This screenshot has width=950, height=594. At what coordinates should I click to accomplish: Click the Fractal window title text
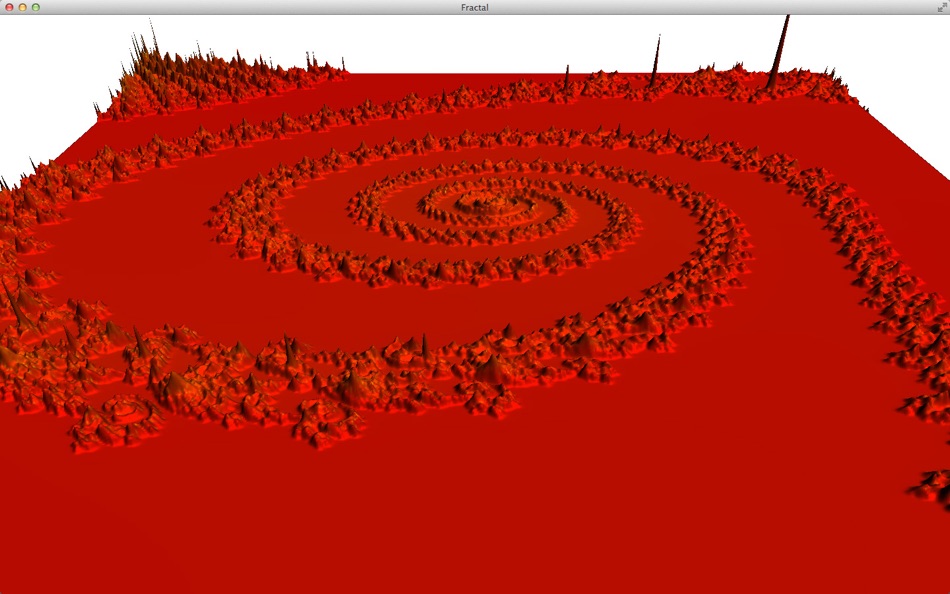click(475, 7)
